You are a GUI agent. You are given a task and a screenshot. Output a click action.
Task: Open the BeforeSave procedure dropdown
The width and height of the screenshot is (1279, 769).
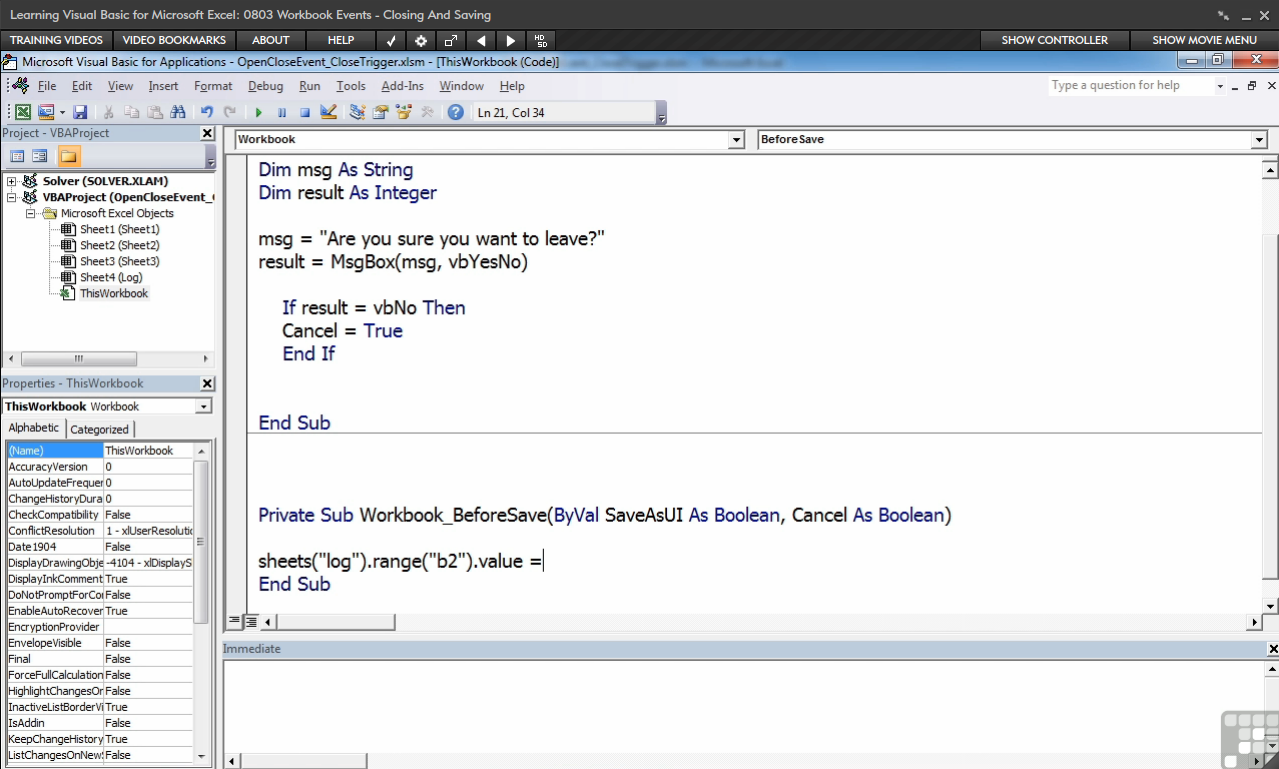[1259, 140]
